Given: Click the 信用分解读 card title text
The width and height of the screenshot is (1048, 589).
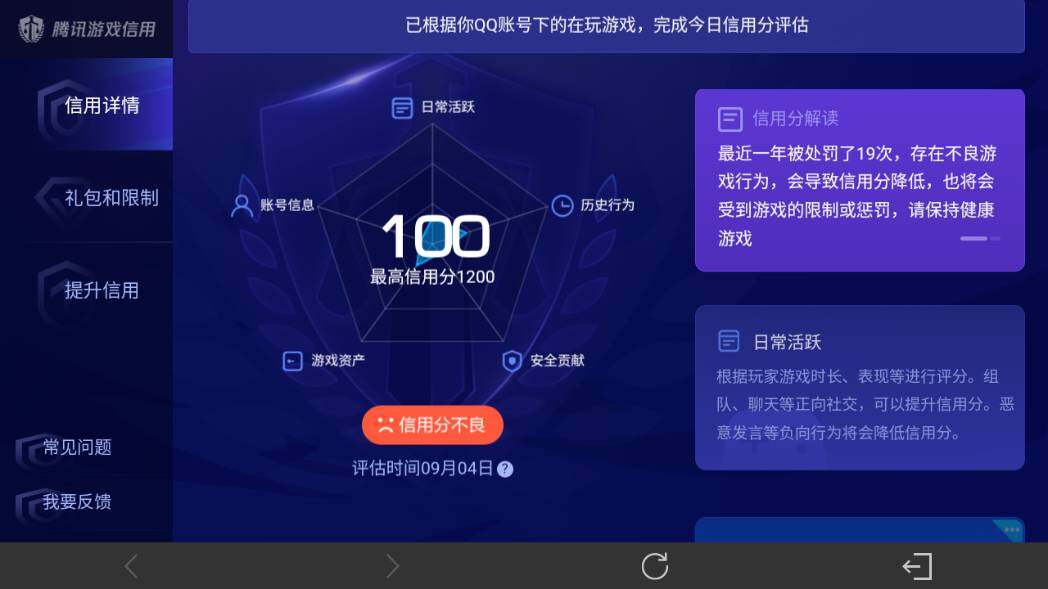Looking at the screenshot, I should (x=795, y=119).
